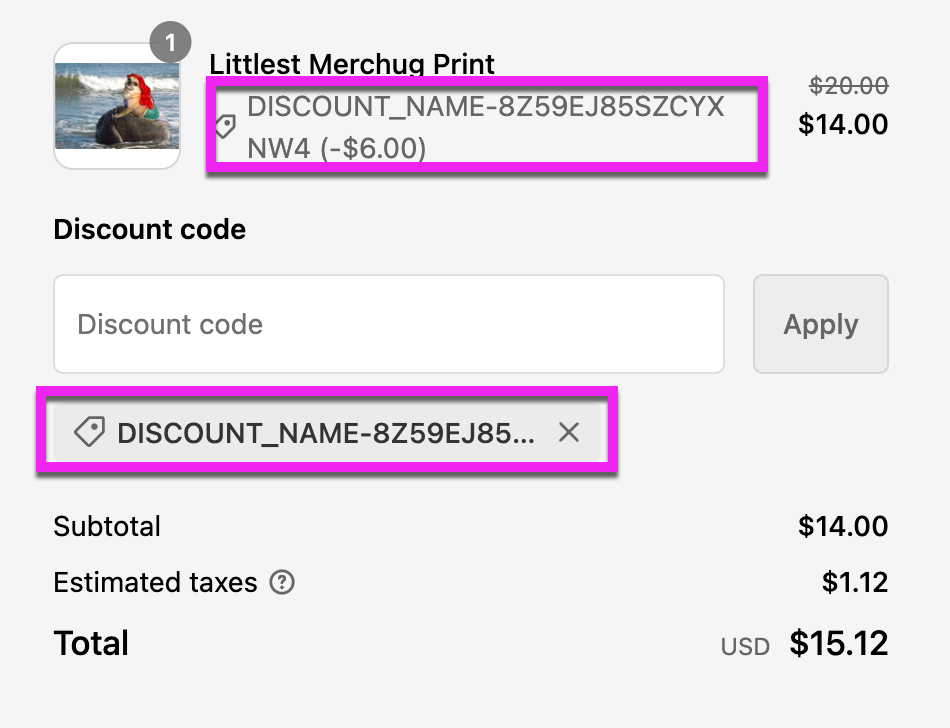Open the Estimated taxes help question mark
Image resolution: width=950 pixels, height=728 pixels.
pyautogui.click(x=283, y=582)
